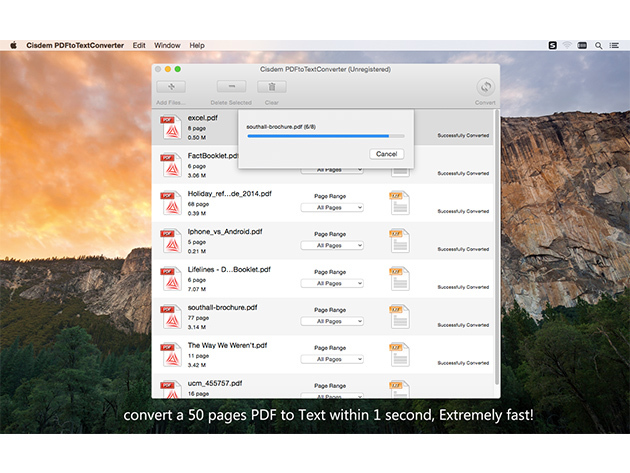Click the Wi-Fi status icon
This screenshot has height=473, width=630.
567,45
